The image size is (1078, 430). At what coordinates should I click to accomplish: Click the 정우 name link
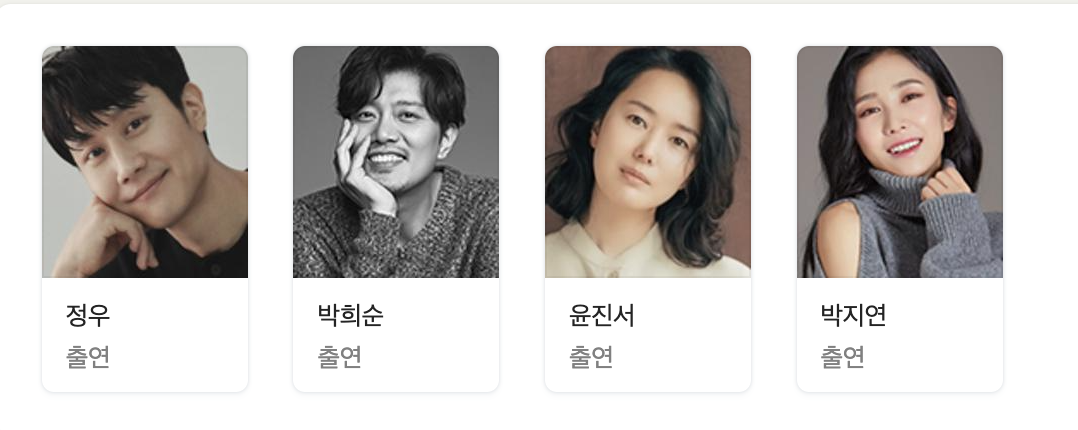tap(88, 315)
